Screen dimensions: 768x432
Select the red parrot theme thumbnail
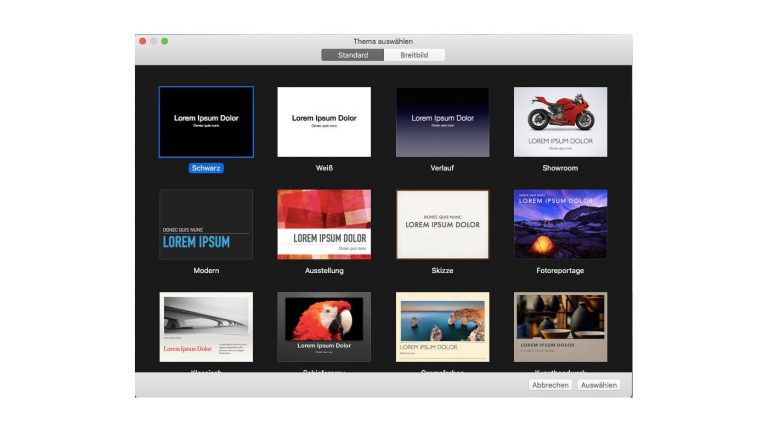pos(324,327)
